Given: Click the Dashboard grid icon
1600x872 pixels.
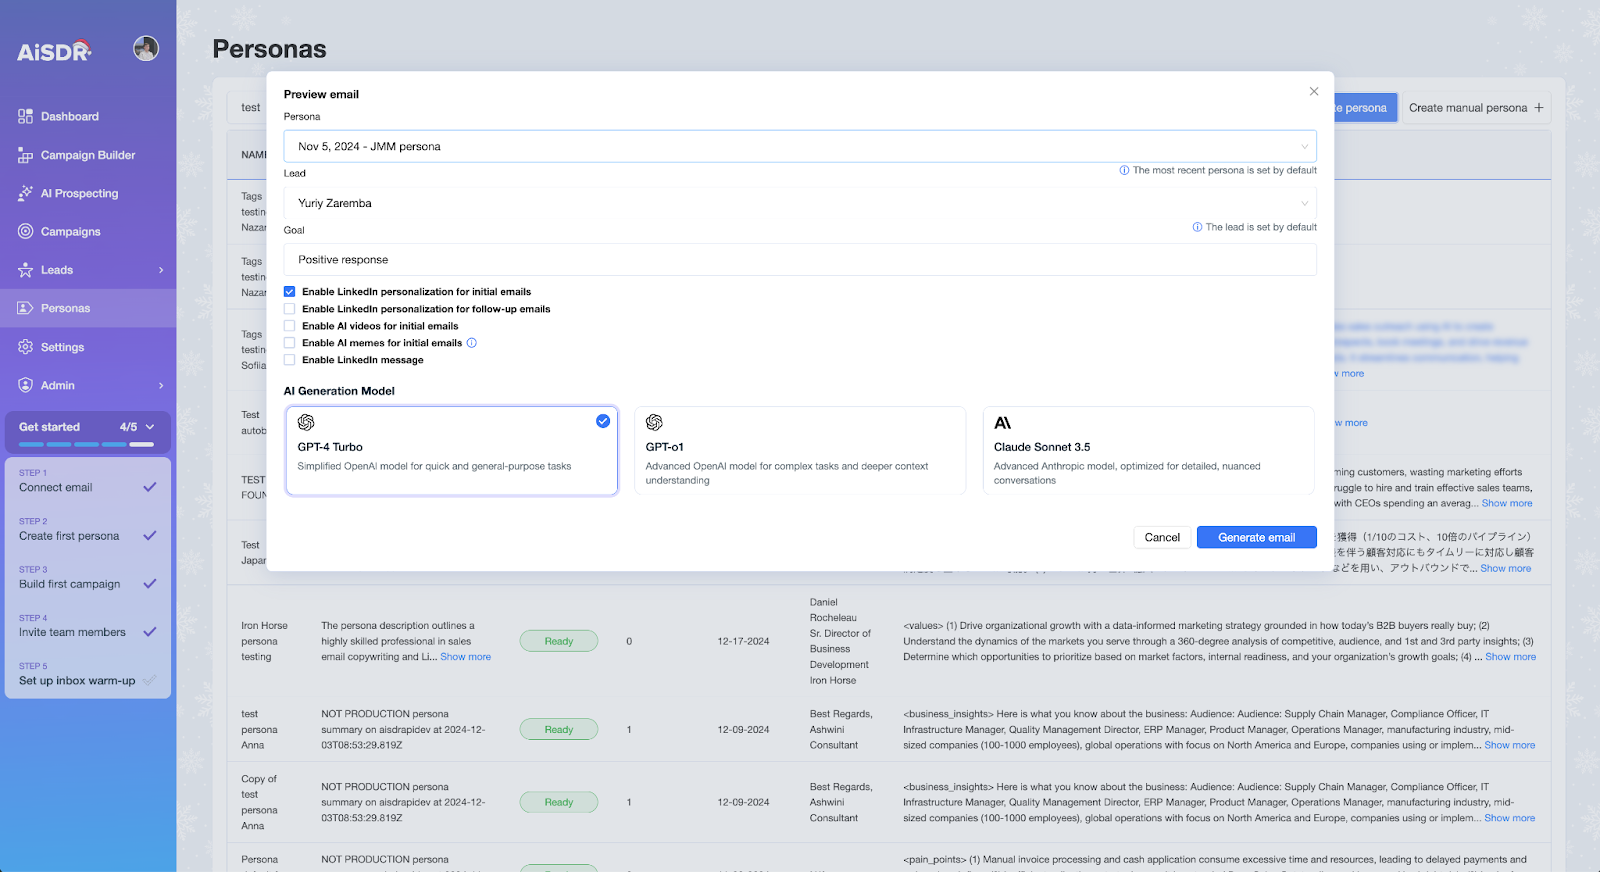Looking at the screenshot, I should 25,116.
